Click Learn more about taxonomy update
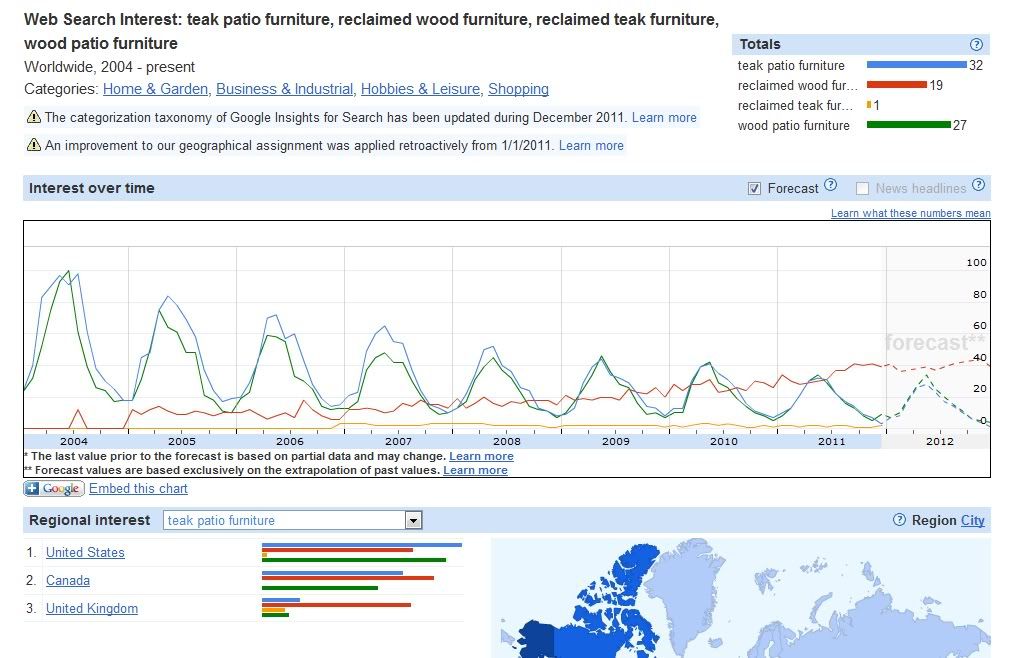Screen dimensions: 1018x658 [x=664, y=117]
